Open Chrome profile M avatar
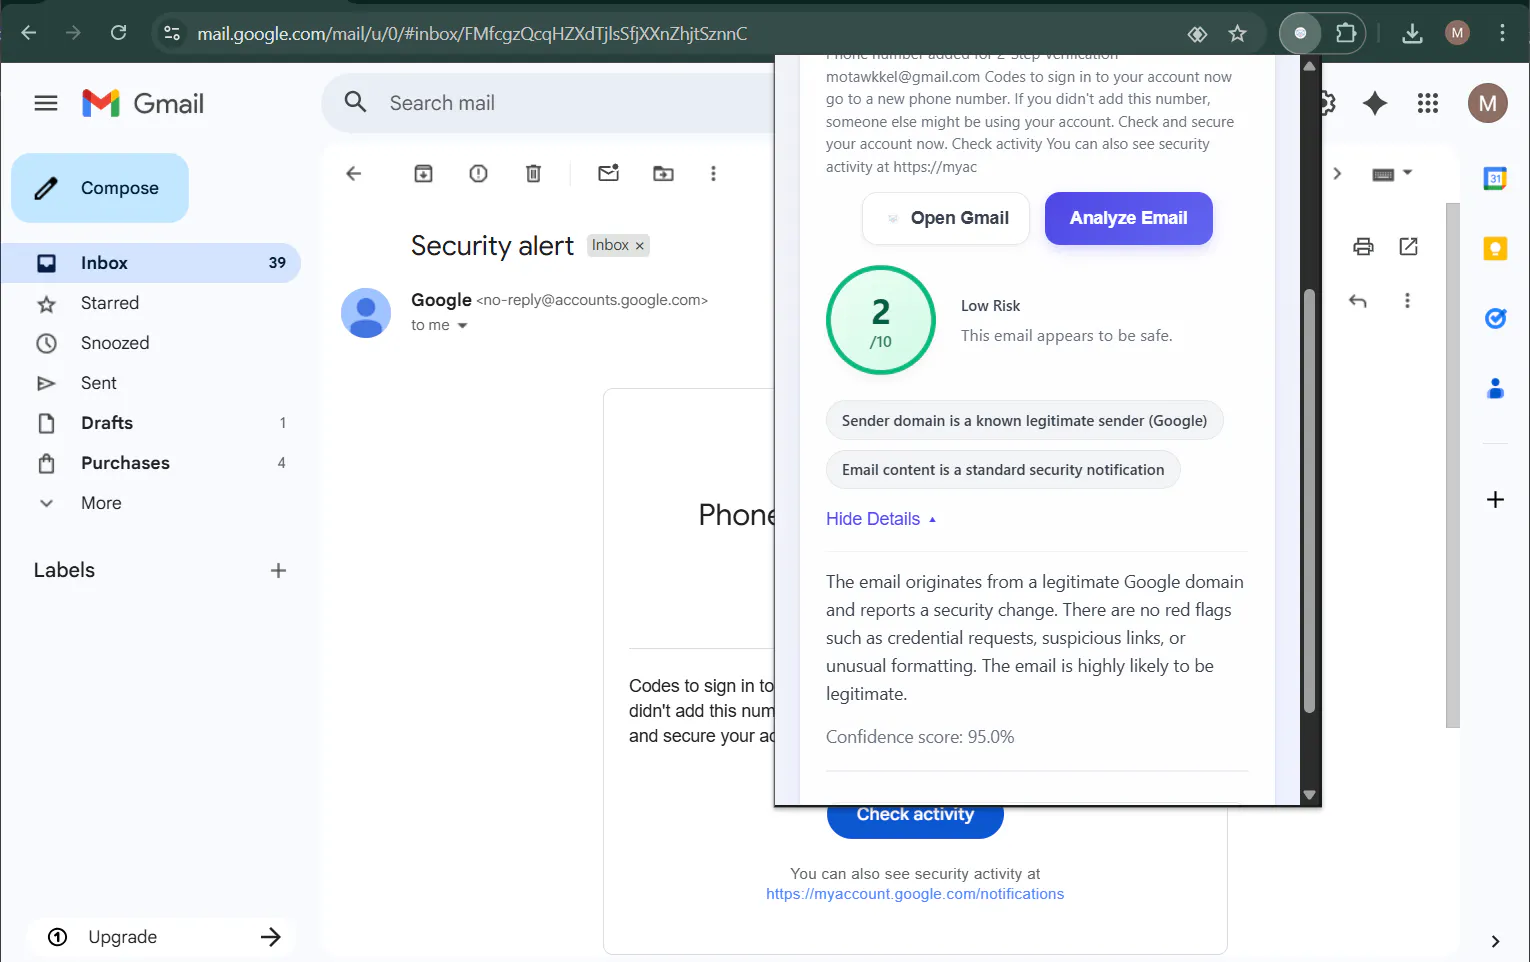This screenshot has width=1530, height=962. 1457,33
